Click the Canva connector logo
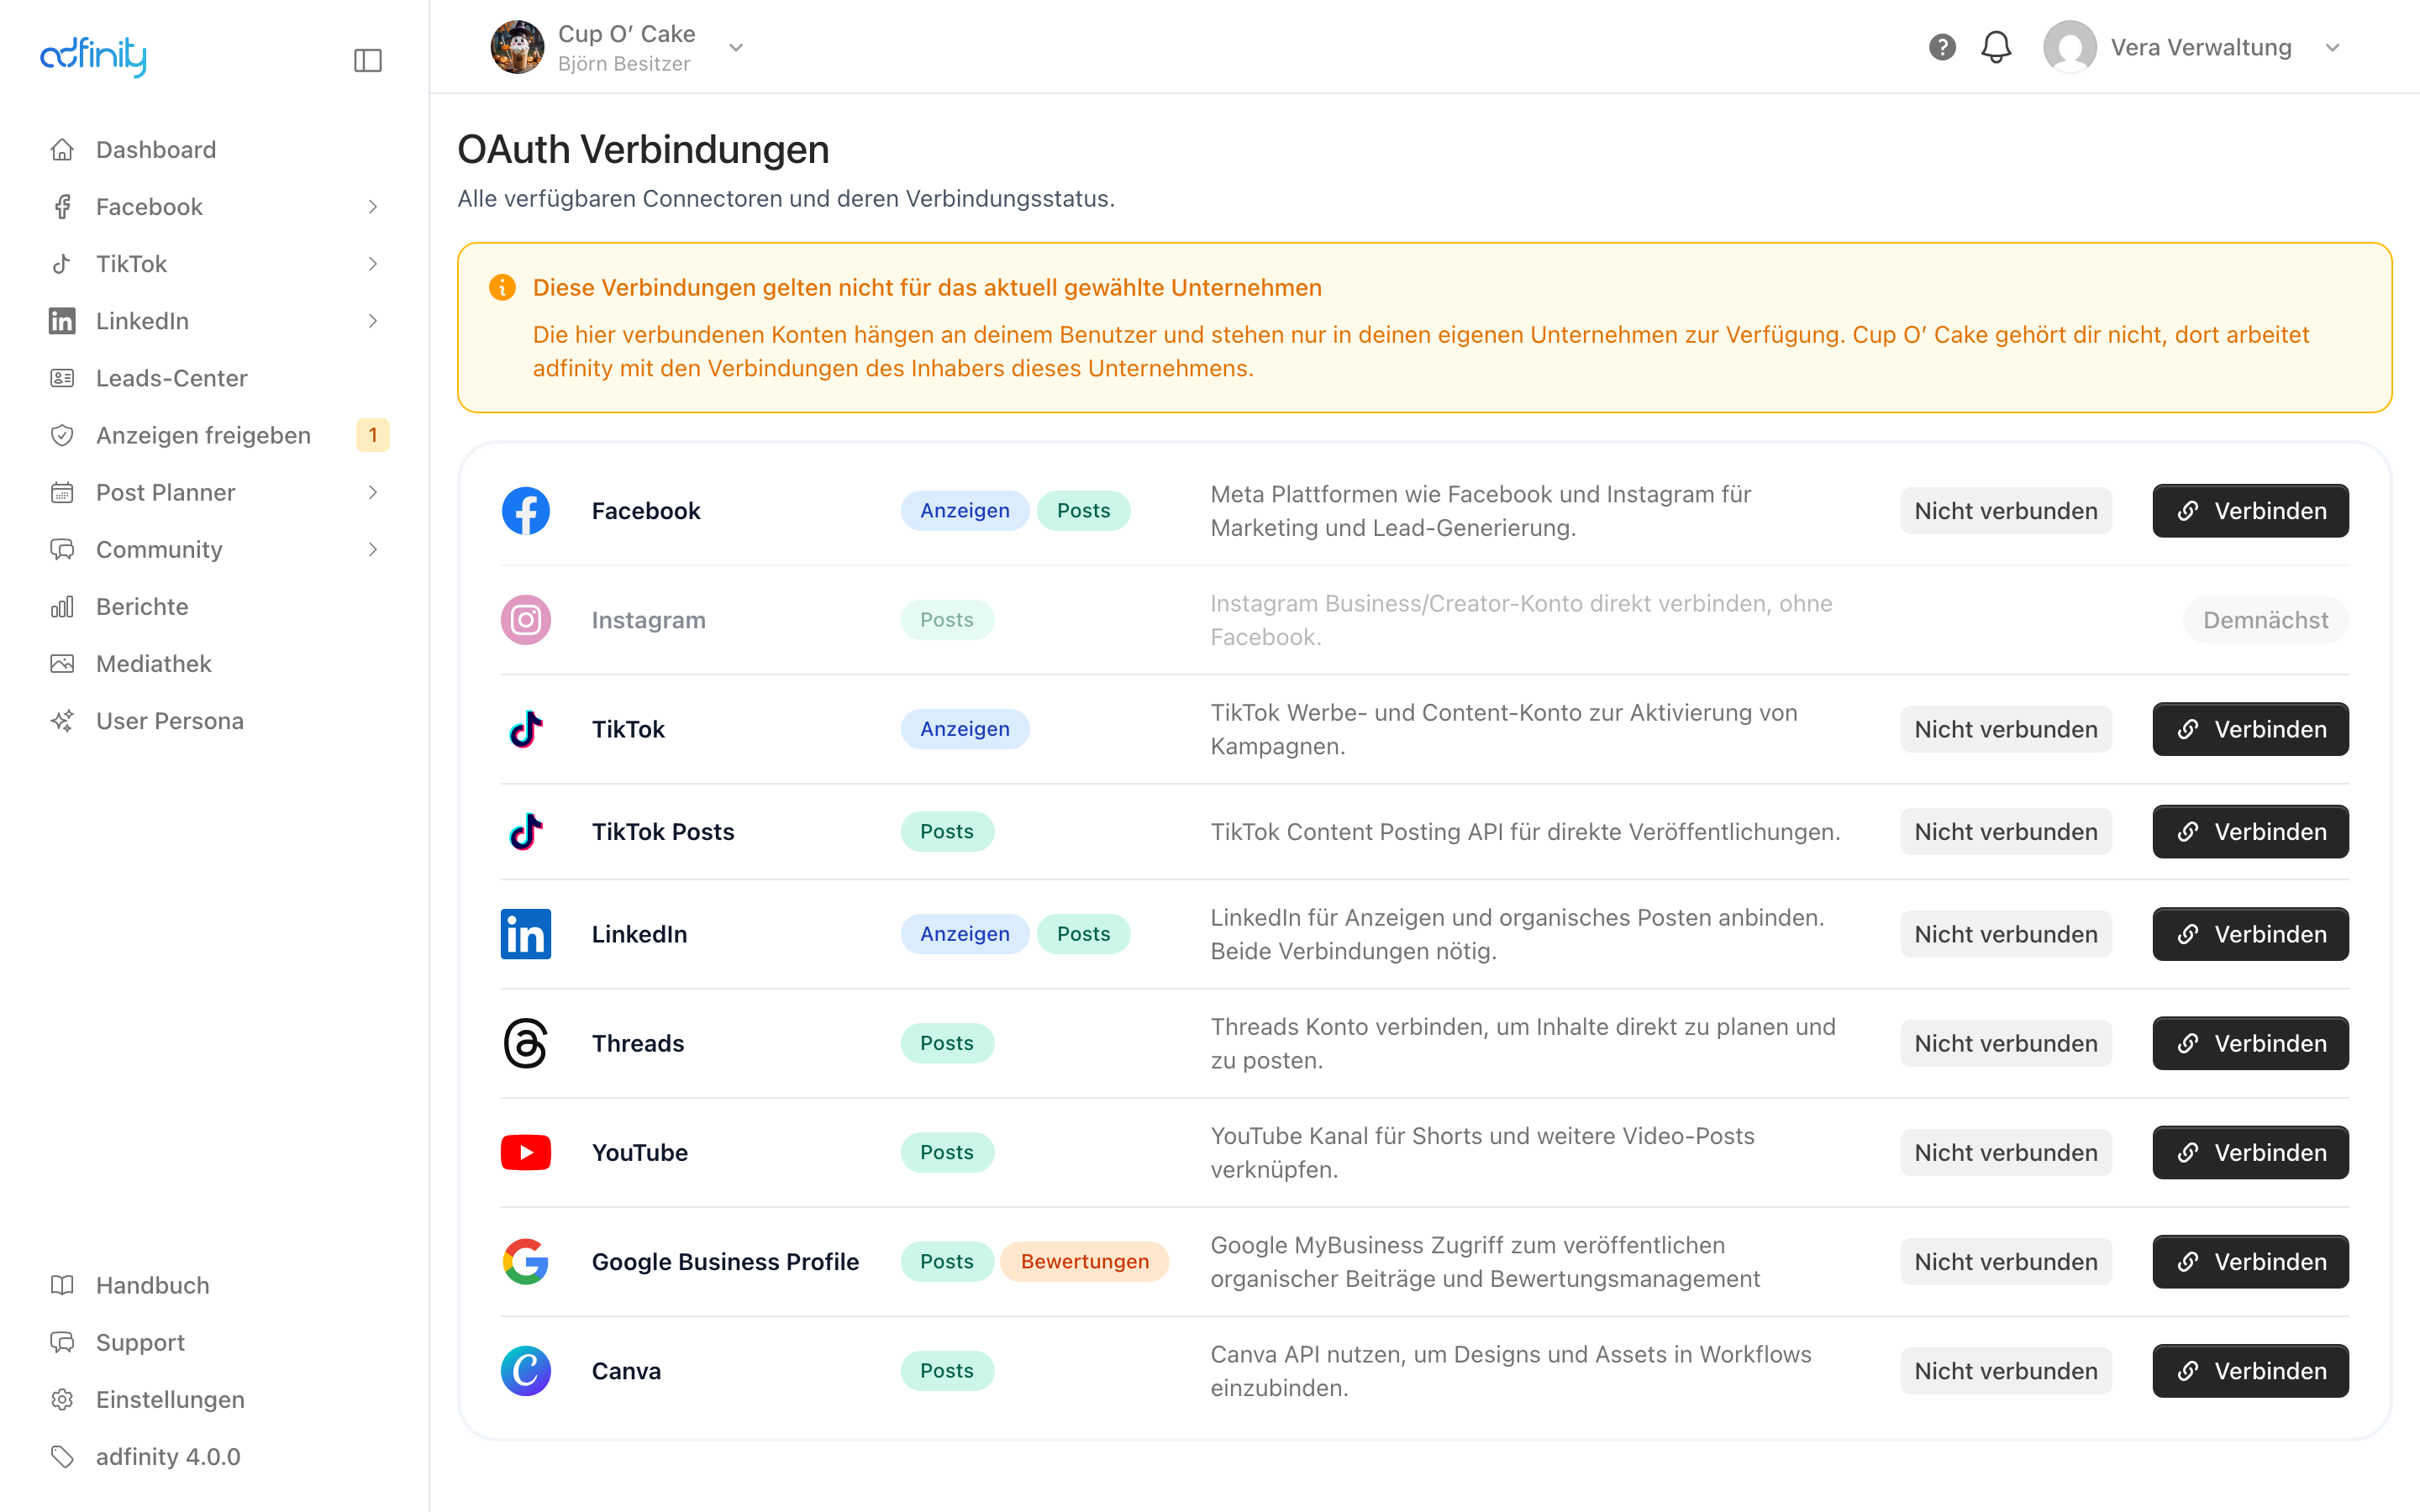This screenshot has height=1512, width=2420. (x=526, y=1371)
